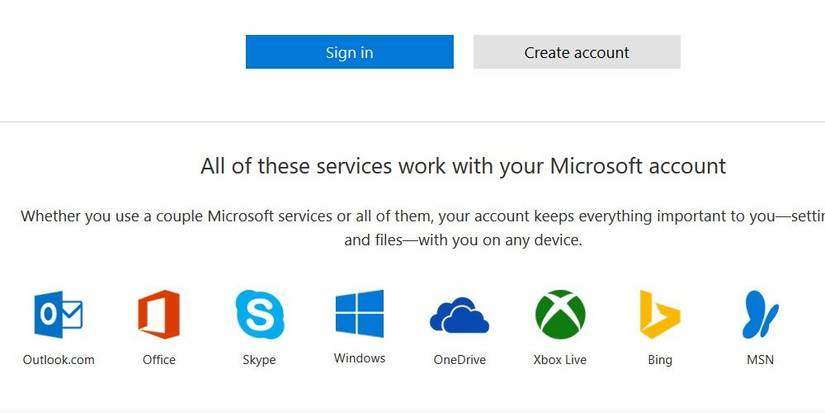Open the MSN butterfly icon
825x413 pixels.
click(760, 315)
